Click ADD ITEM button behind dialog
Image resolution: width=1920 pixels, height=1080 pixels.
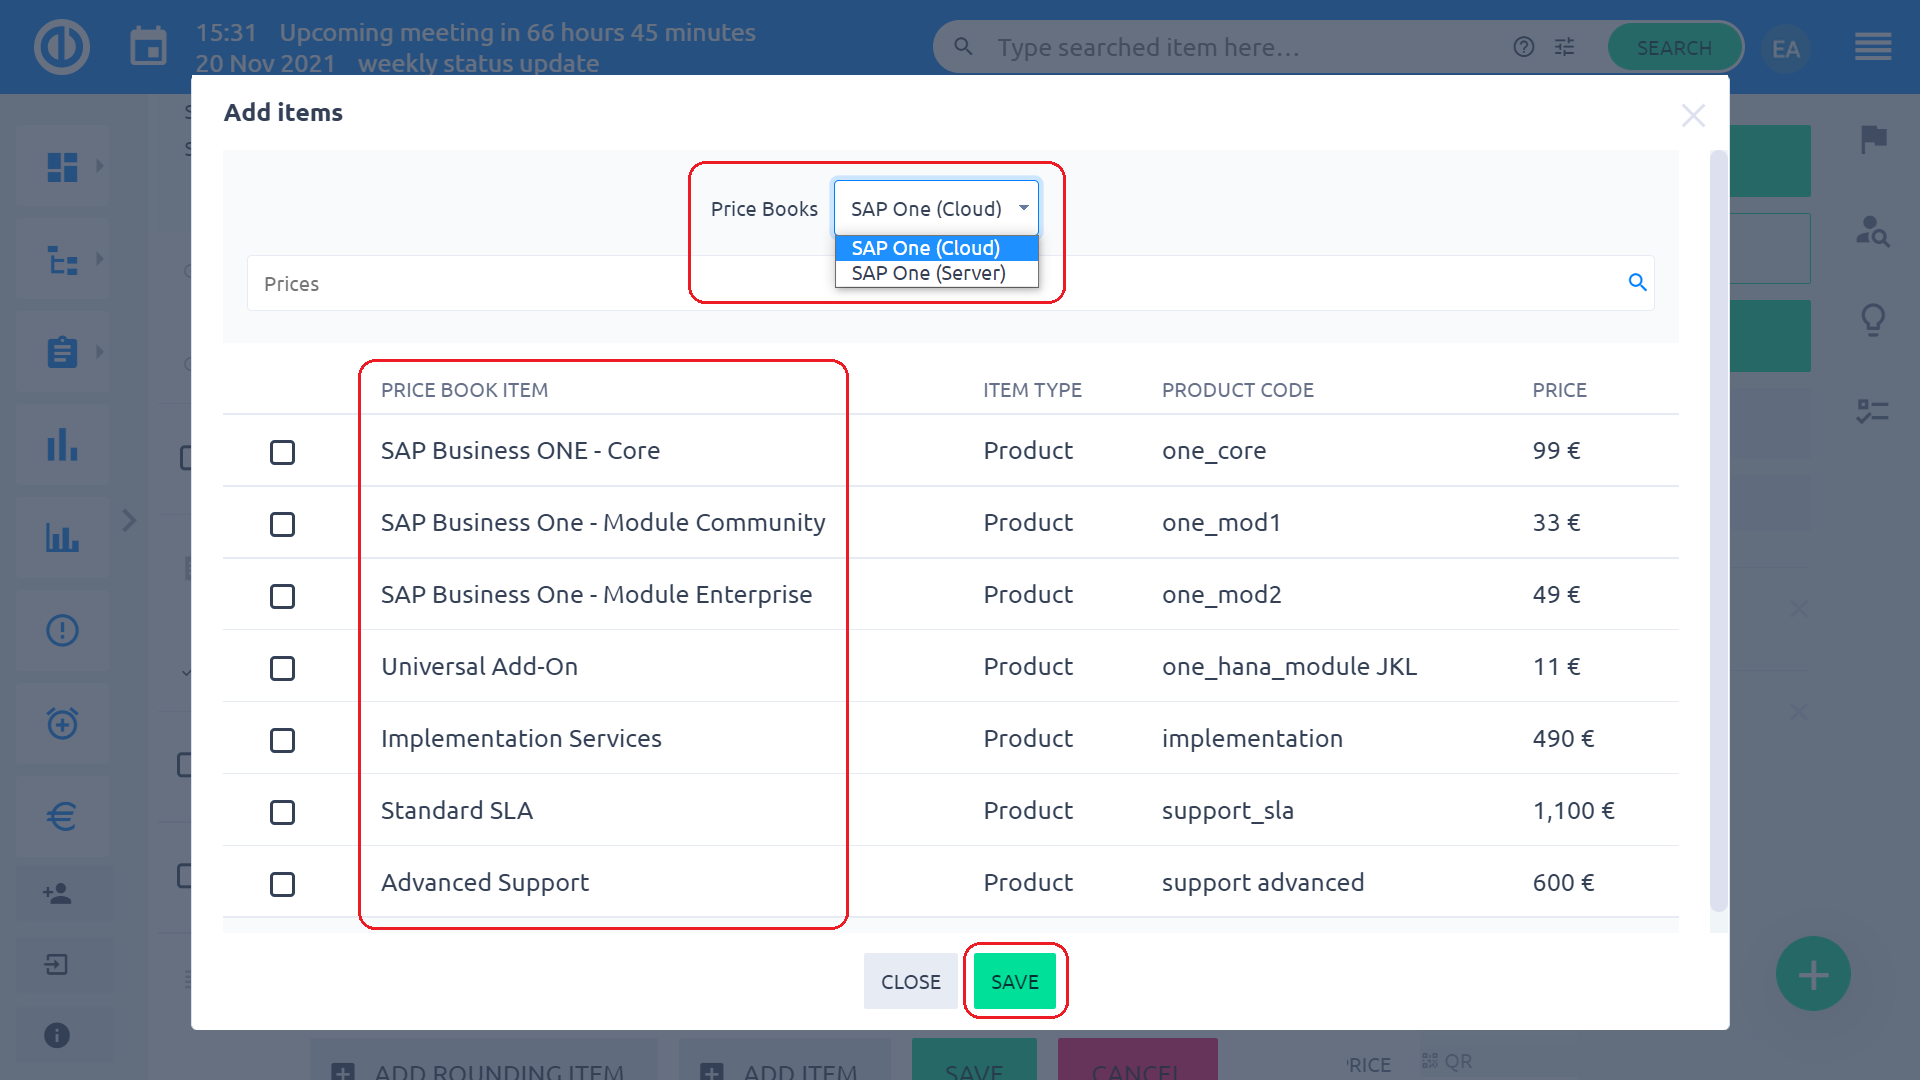pos(784,1061)
